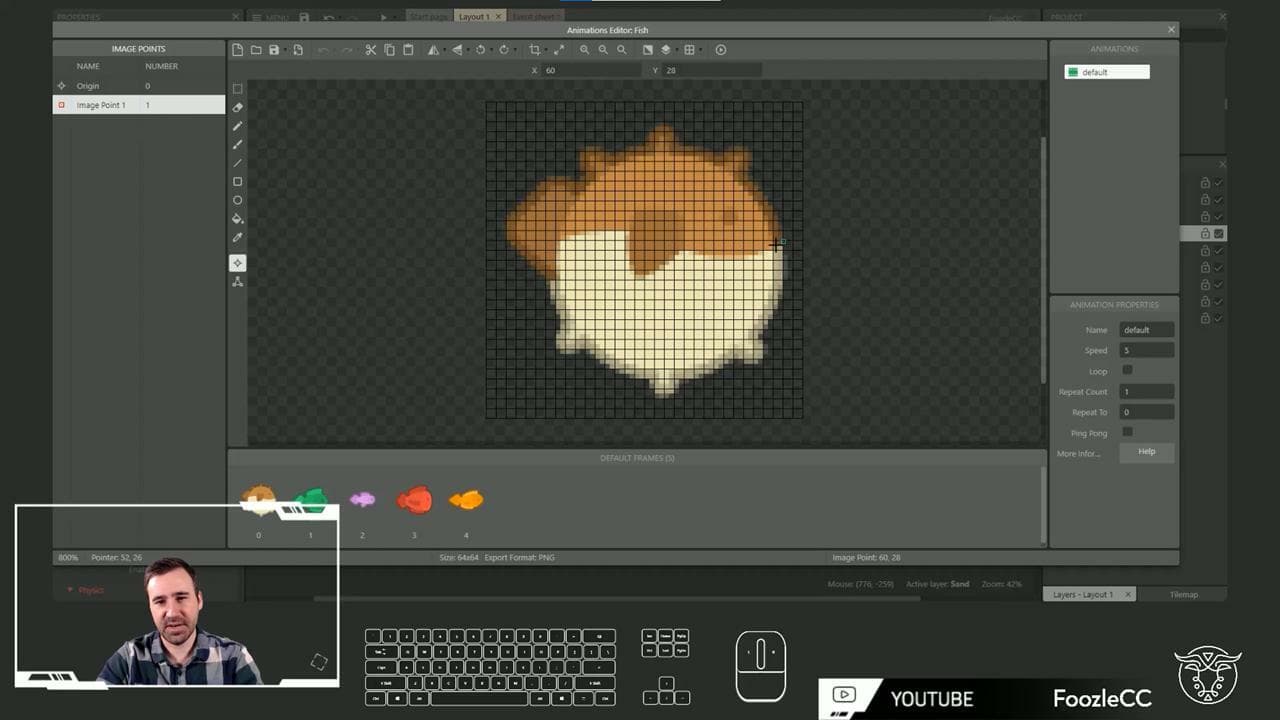Select the Fill bucket tool
Viewport: 1280px width, 720px height.
pyautogui.click(x=237, y=219)
